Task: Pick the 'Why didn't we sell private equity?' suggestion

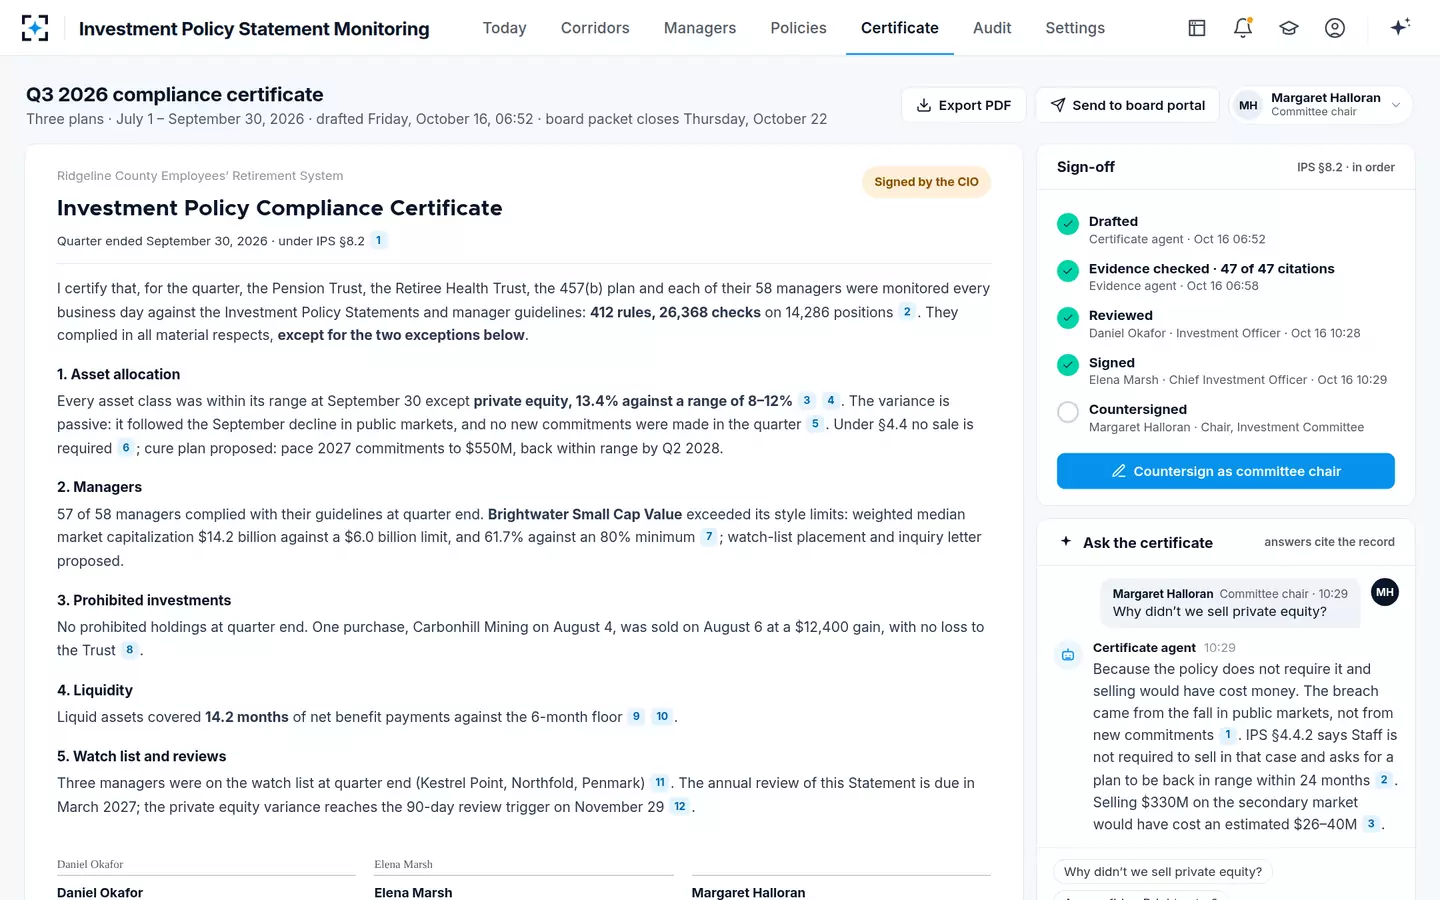Action: [x=1162, y=872]
